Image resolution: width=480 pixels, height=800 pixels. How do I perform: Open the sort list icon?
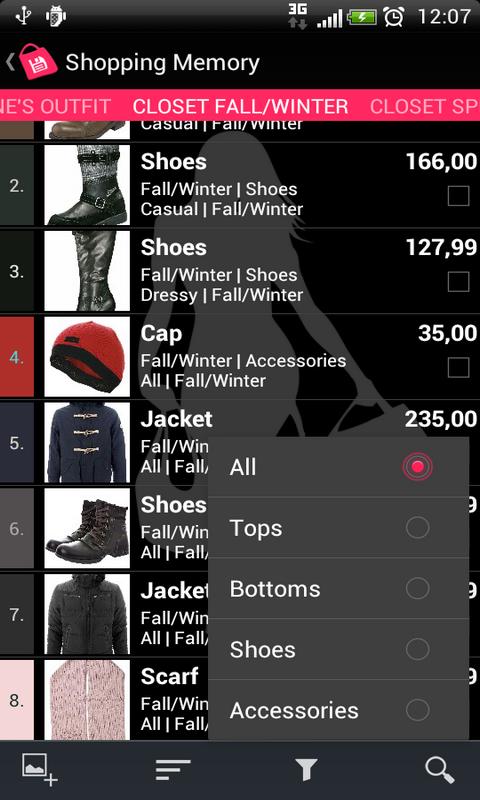click(173, 769)
